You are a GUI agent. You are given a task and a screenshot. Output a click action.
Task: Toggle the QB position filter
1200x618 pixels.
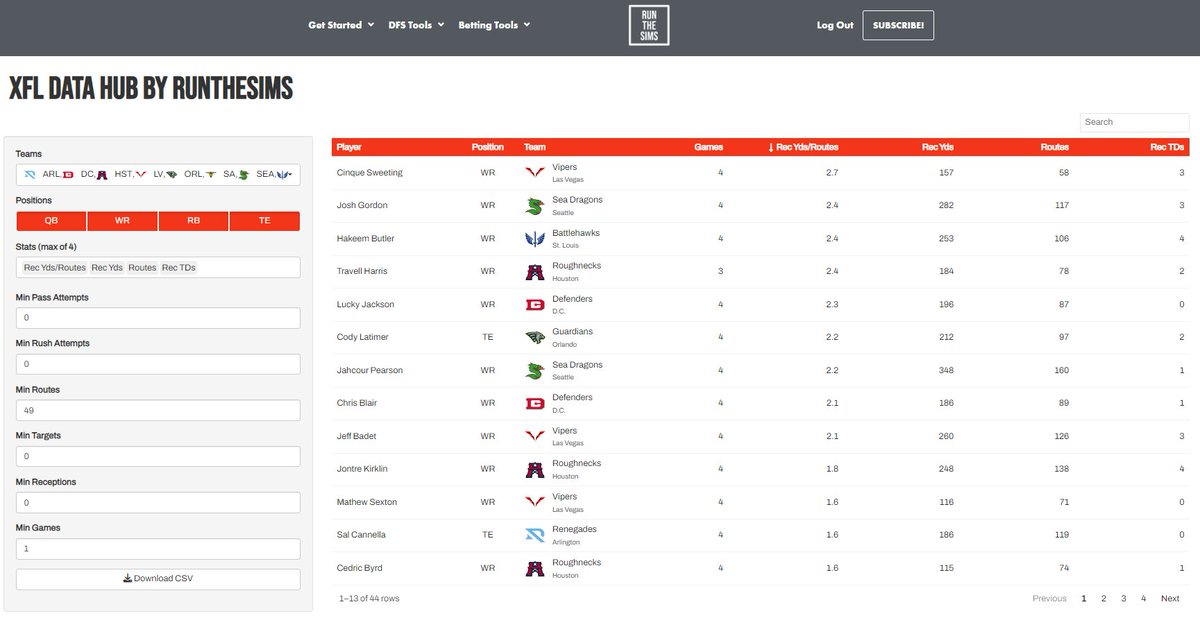[50, 220]
